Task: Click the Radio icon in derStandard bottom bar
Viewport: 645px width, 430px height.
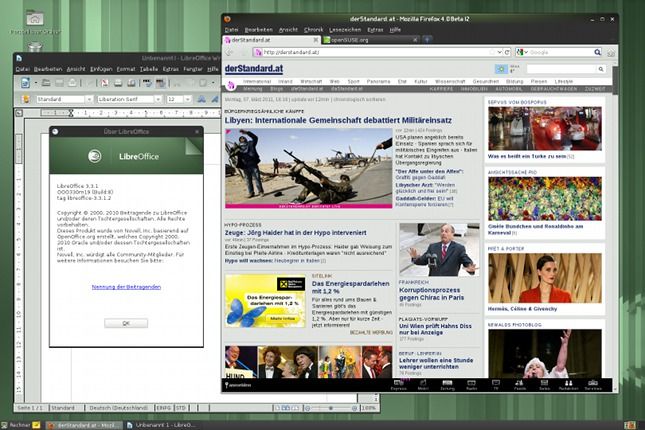Action: pos(471,385)
